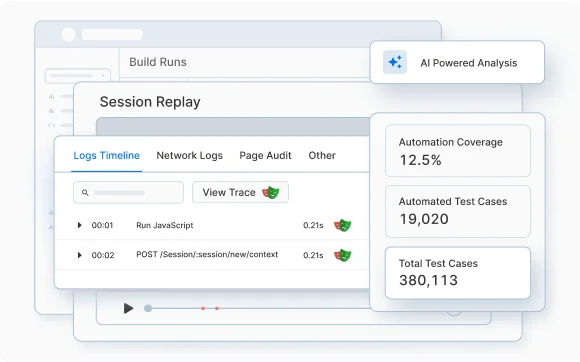Image resolution: width=580 pixels, height=362 pixels.
Task: Click the first bar chart sidebar icon
Action: [x=51, y=97]
